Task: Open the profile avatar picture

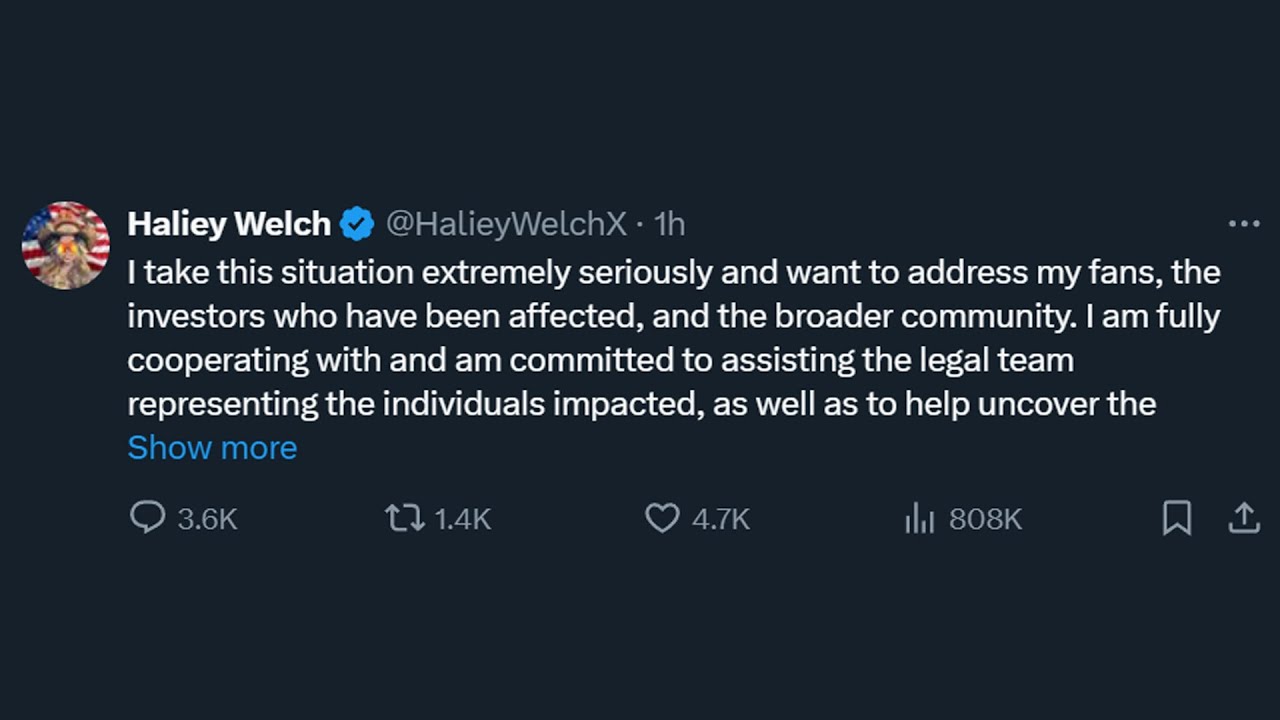Action: click(66, 246)
